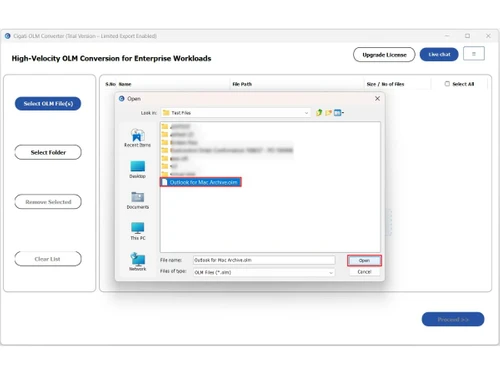Click the Size / No of Files header
Viewport: 500px width, 375px height.
click(385, 84)
